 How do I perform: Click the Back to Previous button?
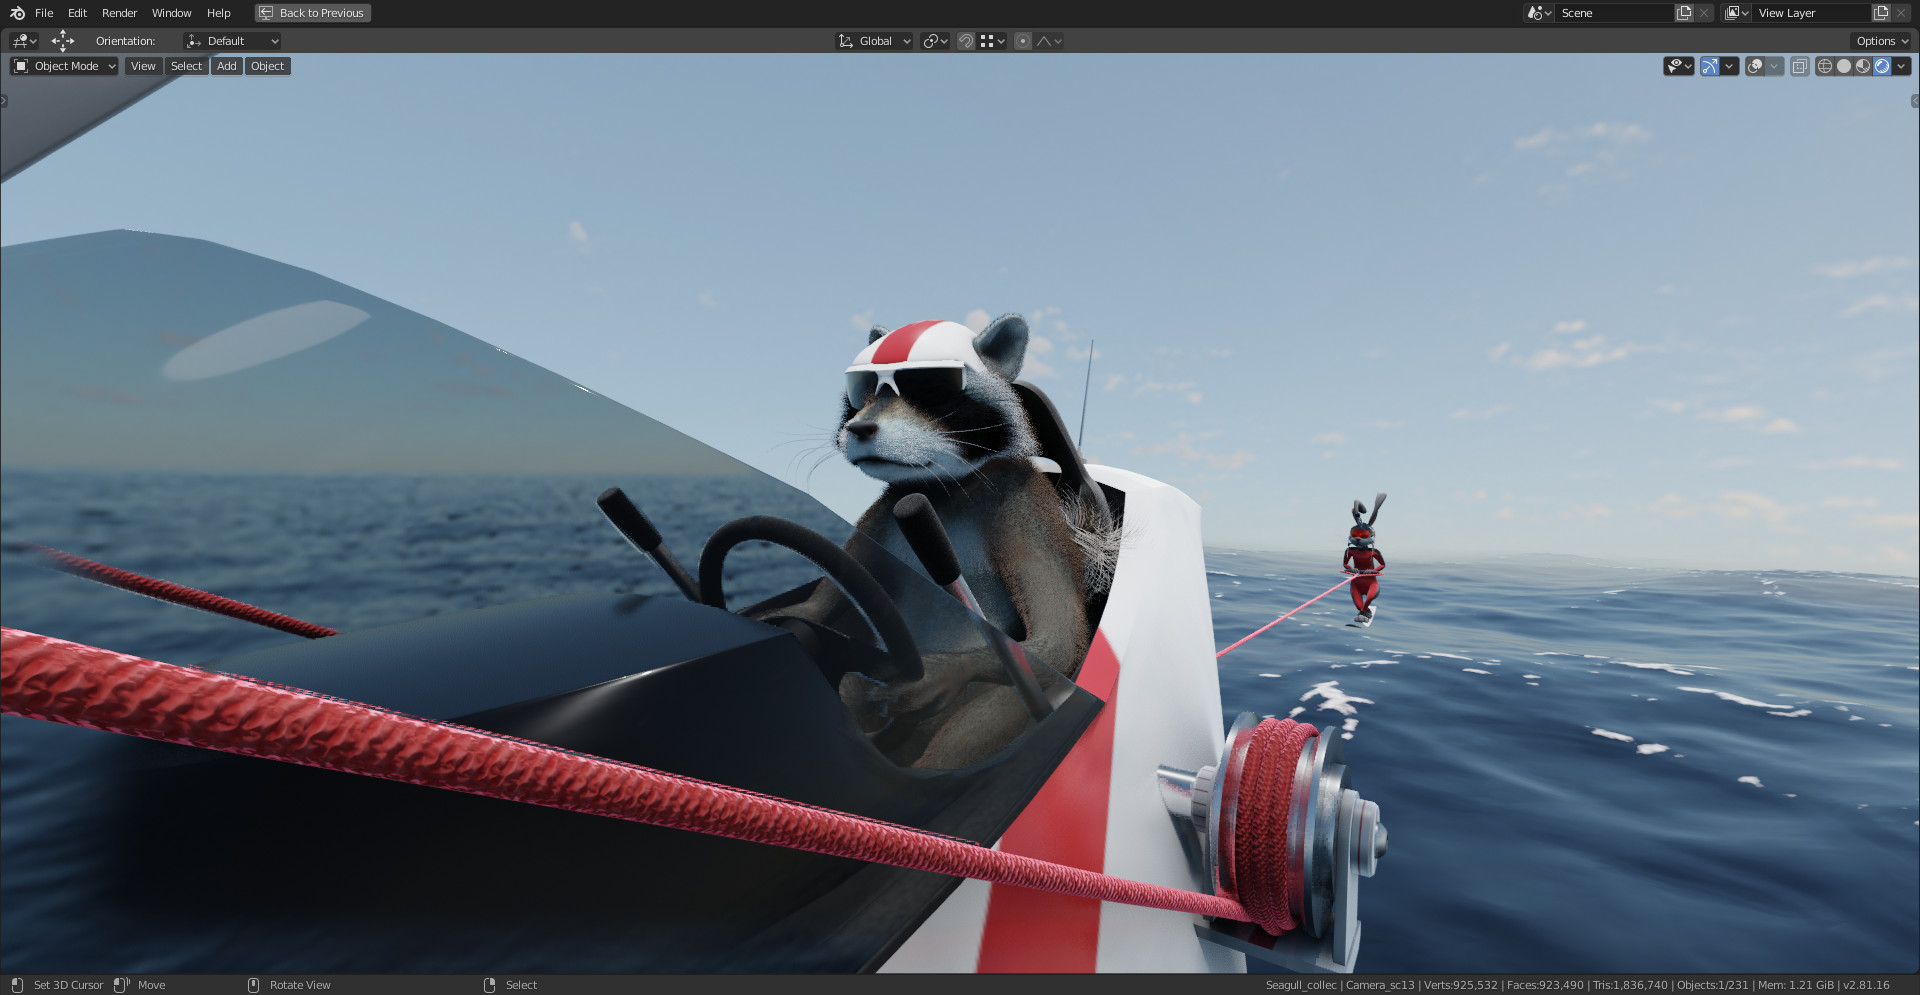[313, 13]
